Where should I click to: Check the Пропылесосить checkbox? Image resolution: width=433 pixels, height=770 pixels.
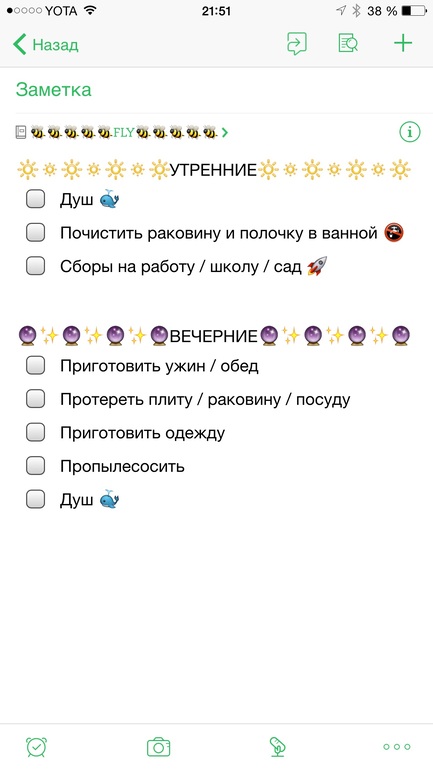(x=35, y=466)
